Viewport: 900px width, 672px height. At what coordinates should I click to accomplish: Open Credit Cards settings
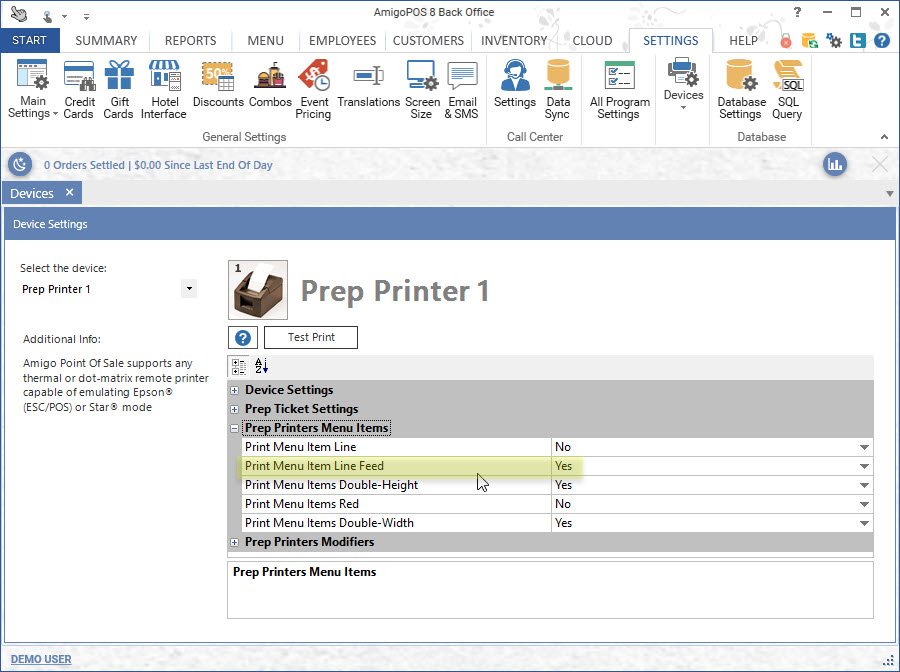(x=79, y=89)
